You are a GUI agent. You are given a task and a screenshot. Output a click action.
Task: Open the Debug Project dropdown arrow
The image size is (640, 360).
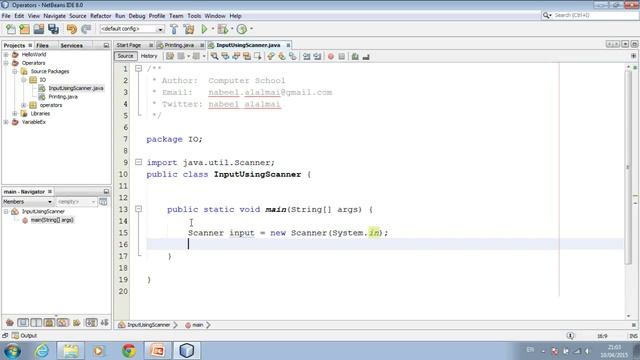(x=232, y=29)
